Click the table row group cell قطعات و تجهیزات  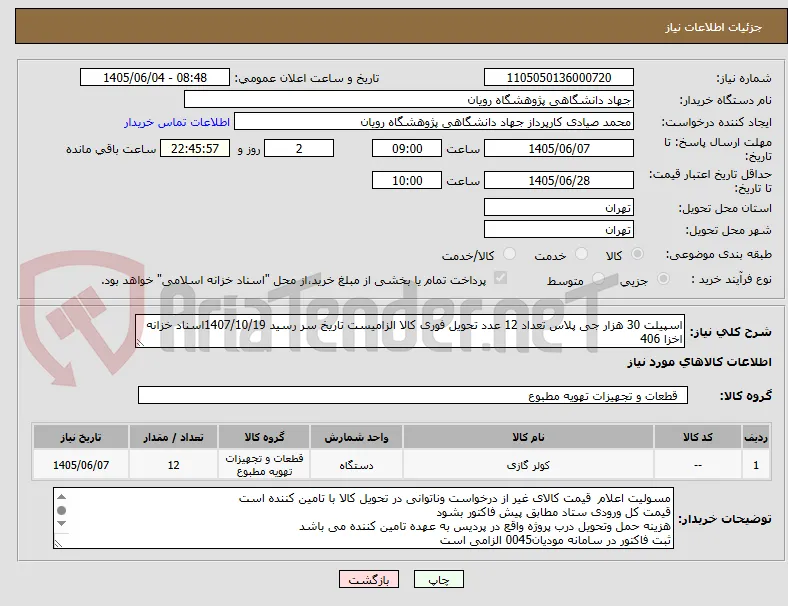(264, 465)
